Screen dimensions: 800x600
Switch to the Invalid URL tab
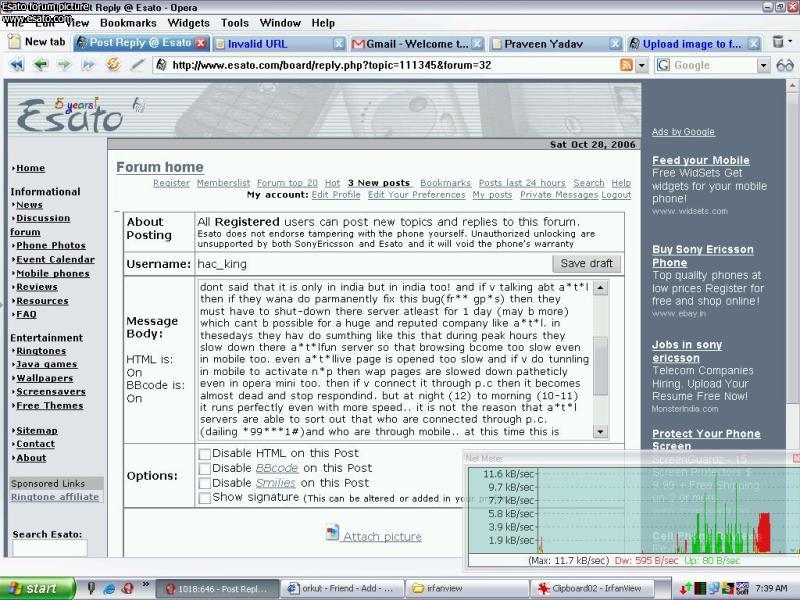pos(279,44)
